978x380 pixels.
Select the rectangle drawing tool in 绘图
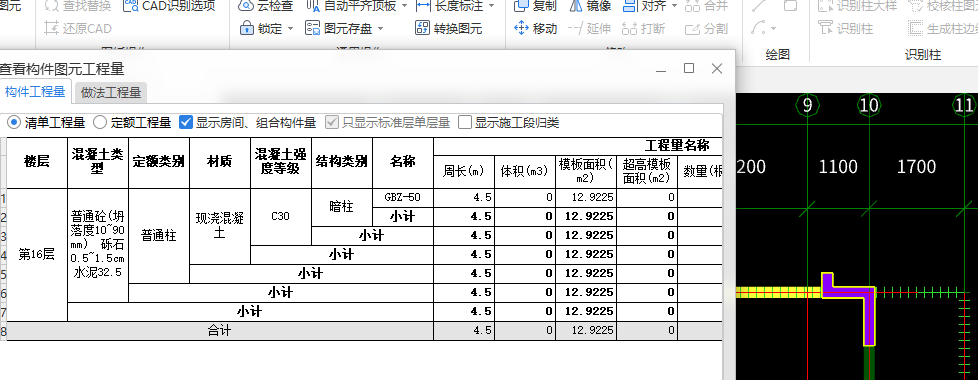[790, 6]
